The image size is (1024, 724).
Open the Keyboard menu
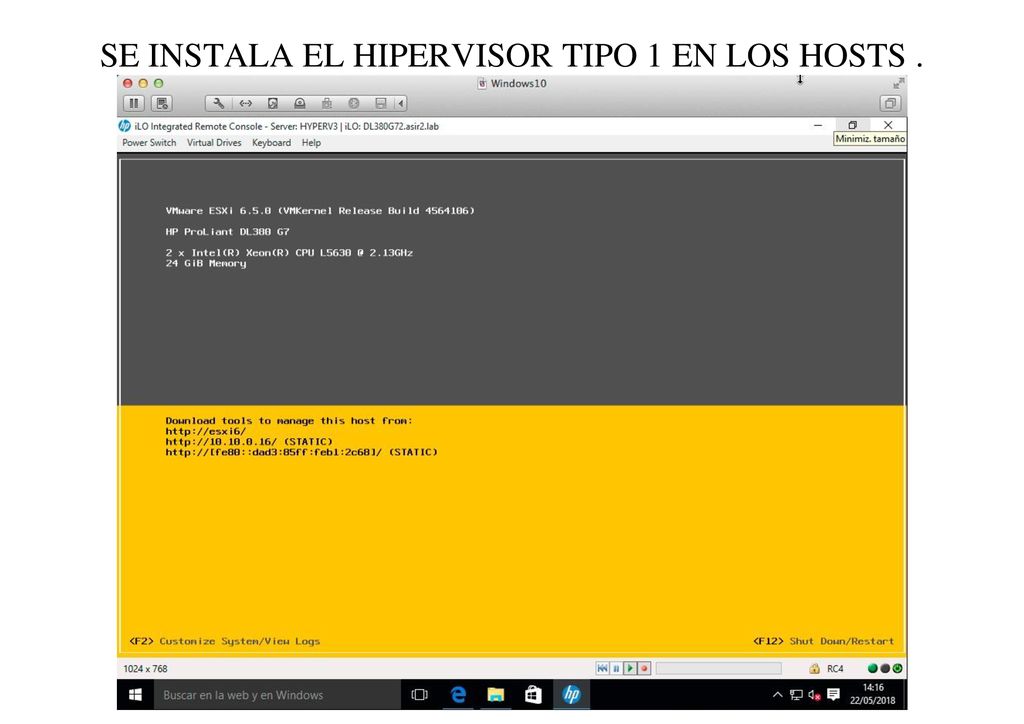point(272,142)
